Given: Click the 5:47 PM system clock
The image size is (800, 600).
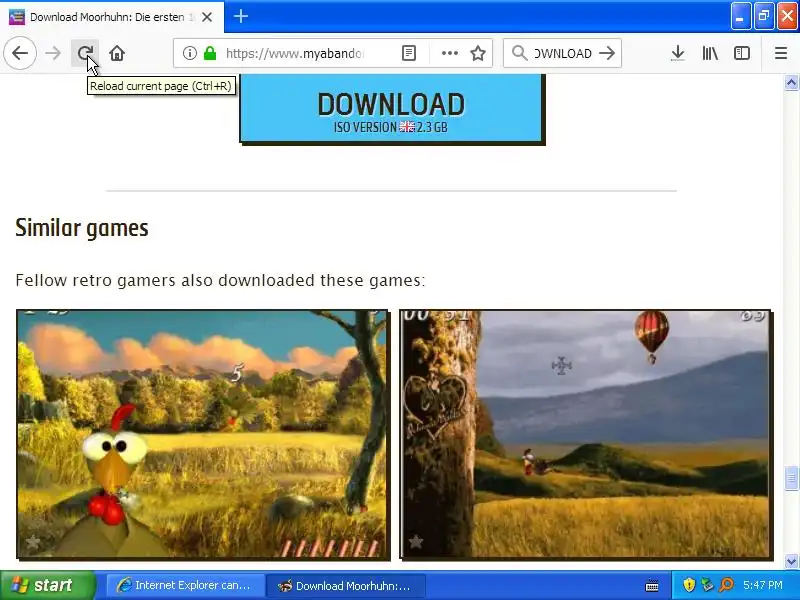Looking at the screenshot, I should coord(763,585).
